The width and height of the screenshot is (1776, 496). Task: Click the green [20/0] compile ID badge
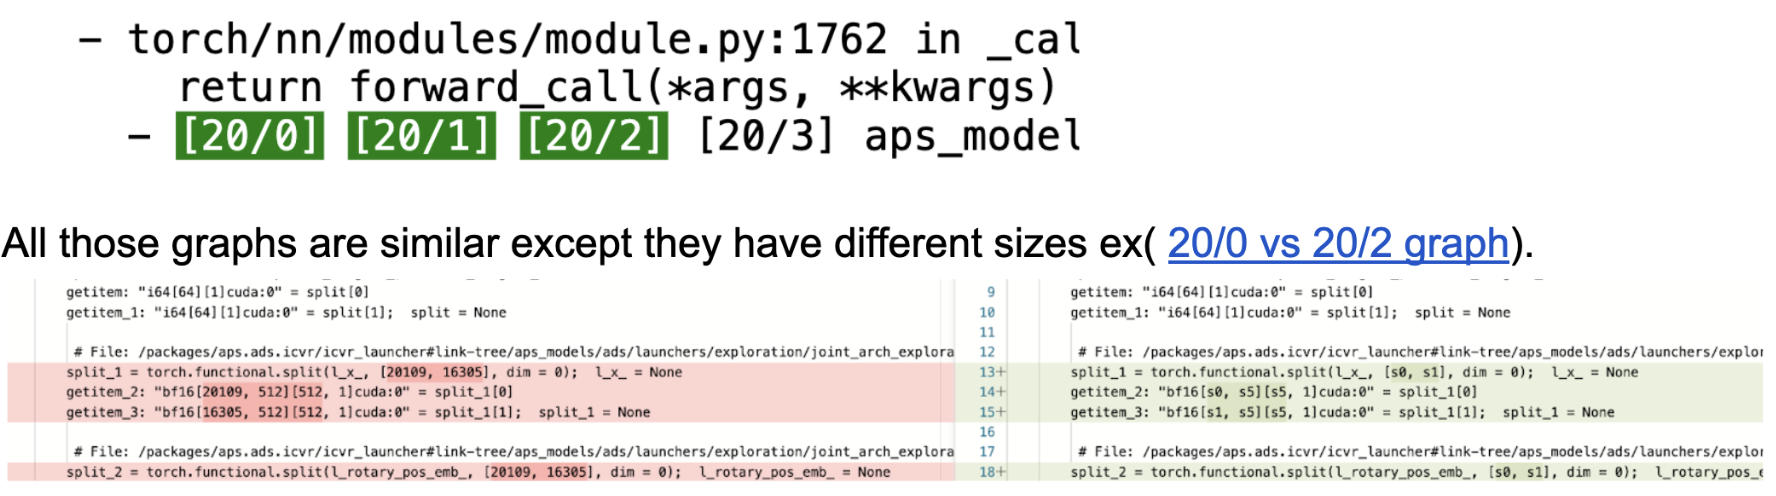point(250,136)
